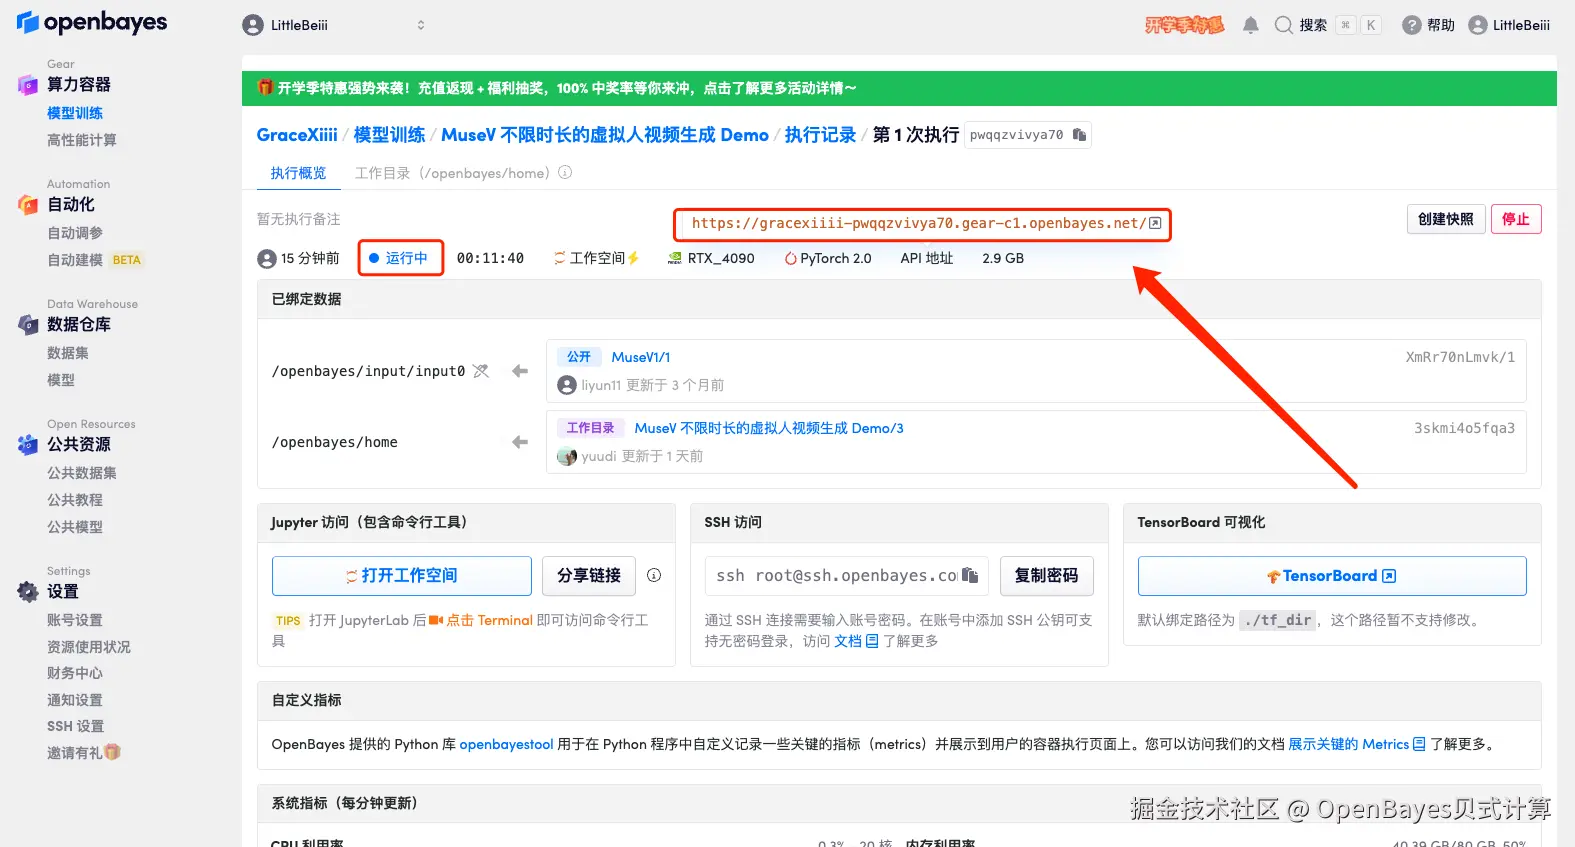1575x847 pixels.
Task: Click the 复制密码 button
Action: (1047, 576)
